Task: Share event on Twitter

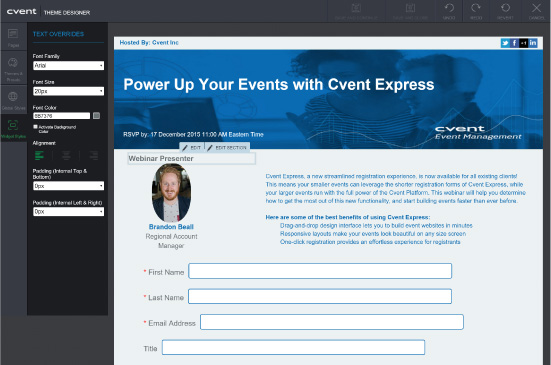Action: pyautogui.click(x=505, y=43)
